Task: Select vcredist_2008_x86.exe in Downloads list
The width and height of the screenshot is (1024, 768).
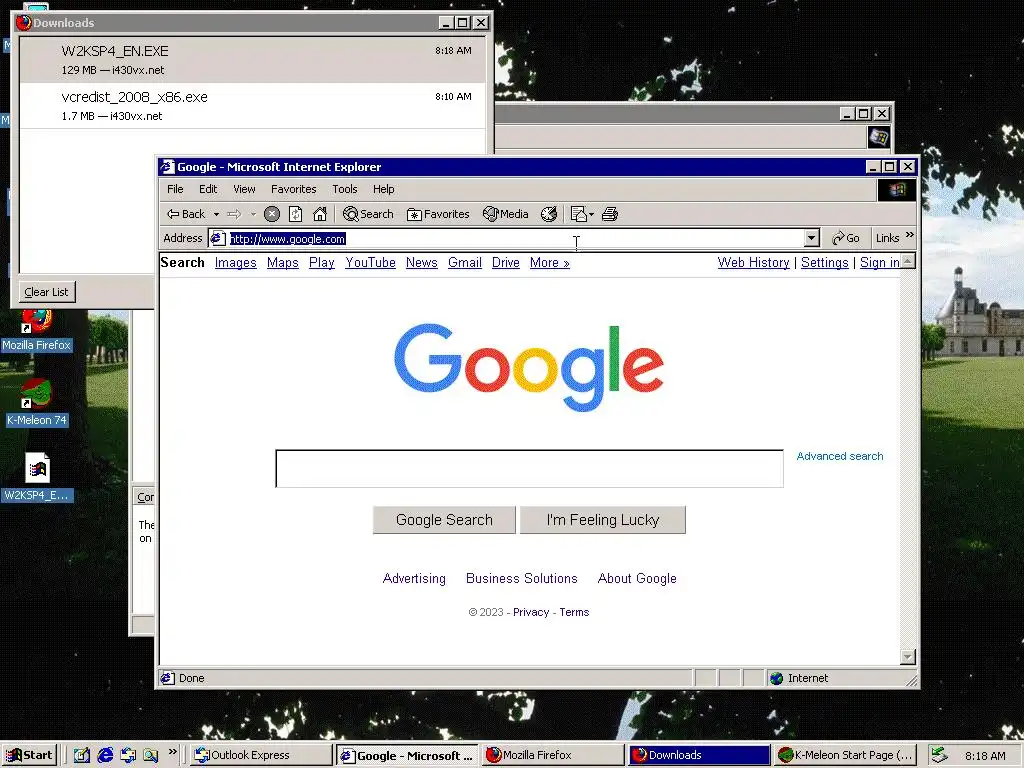Action: click(253, 106)
